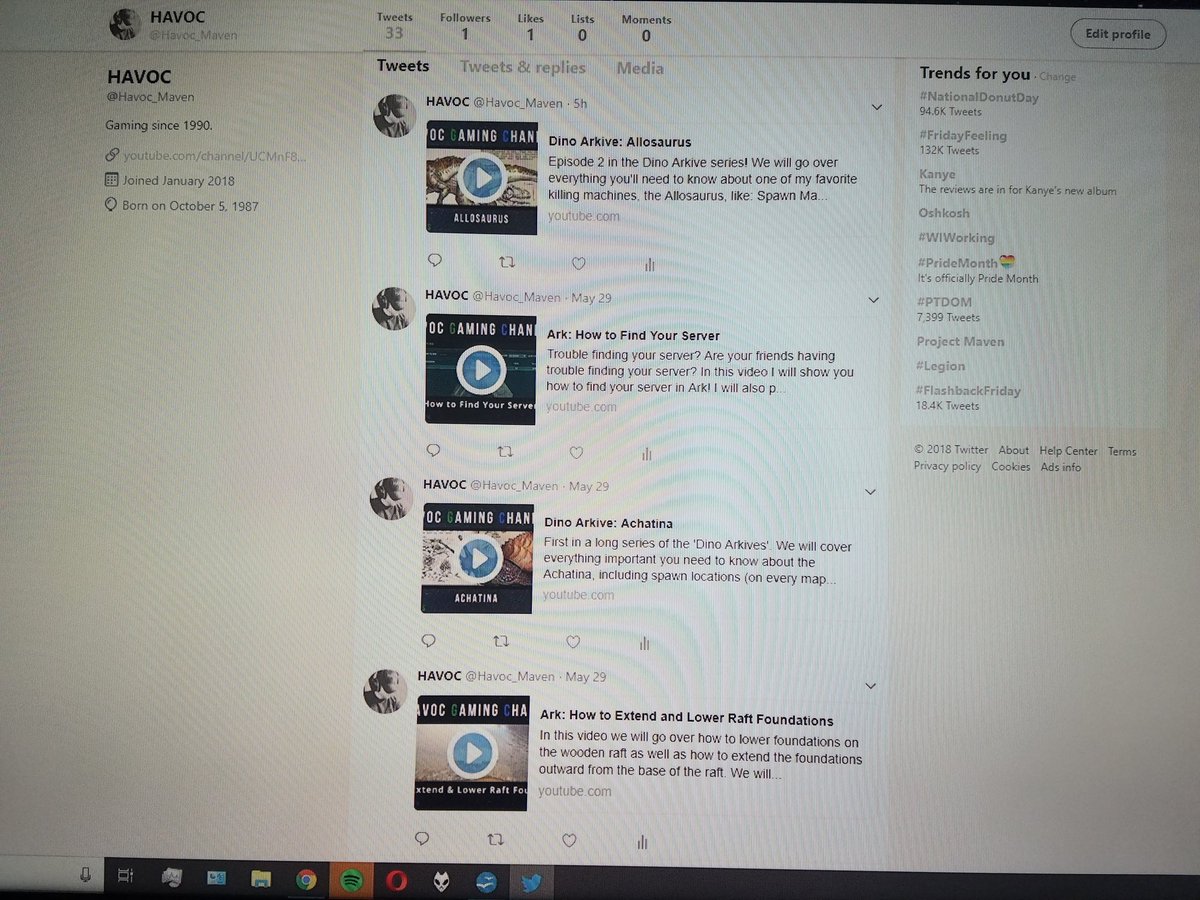Click the header HAVOC profile avatar

[124, 25]
